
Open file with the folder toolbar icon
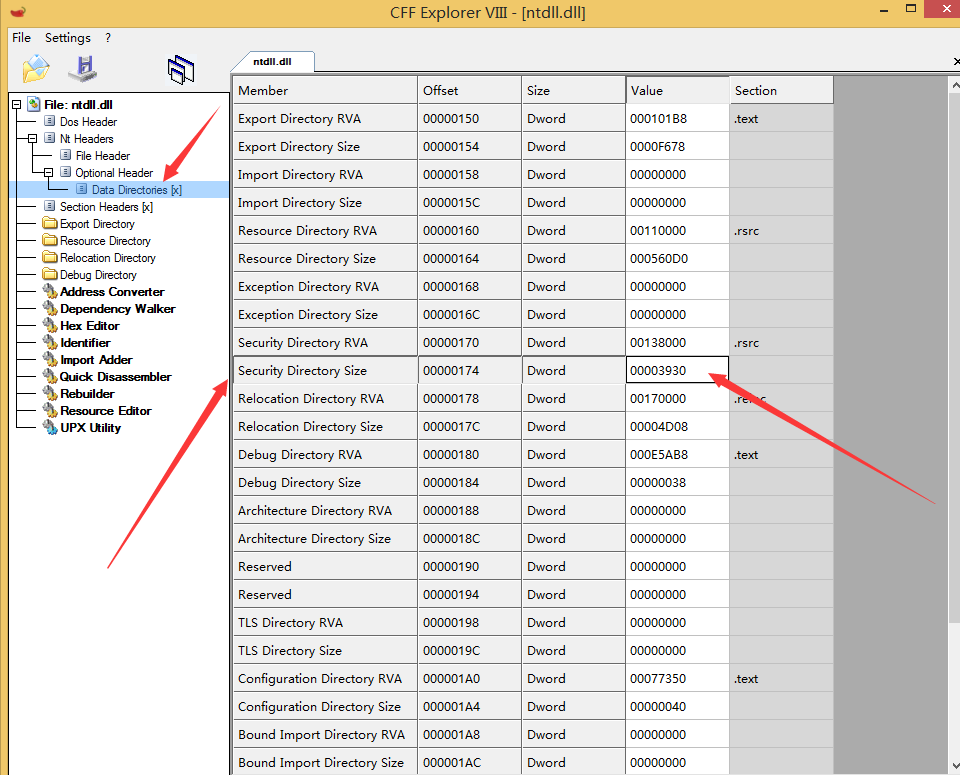36,69
